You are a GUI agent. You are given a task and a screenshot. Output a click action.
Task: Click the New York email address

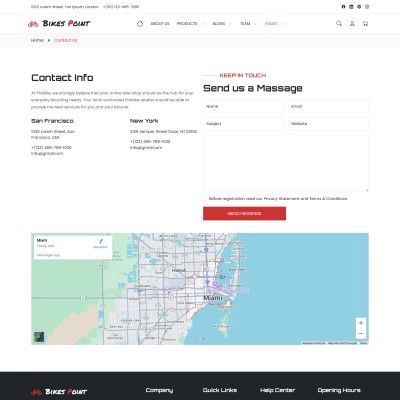(146, 148)
